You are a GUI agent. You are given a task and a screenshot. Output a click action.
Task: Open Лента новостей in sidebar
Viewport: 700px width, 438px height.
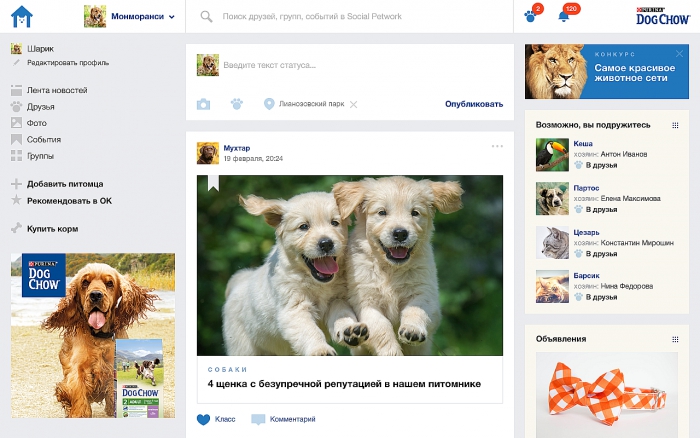[57, 90]
